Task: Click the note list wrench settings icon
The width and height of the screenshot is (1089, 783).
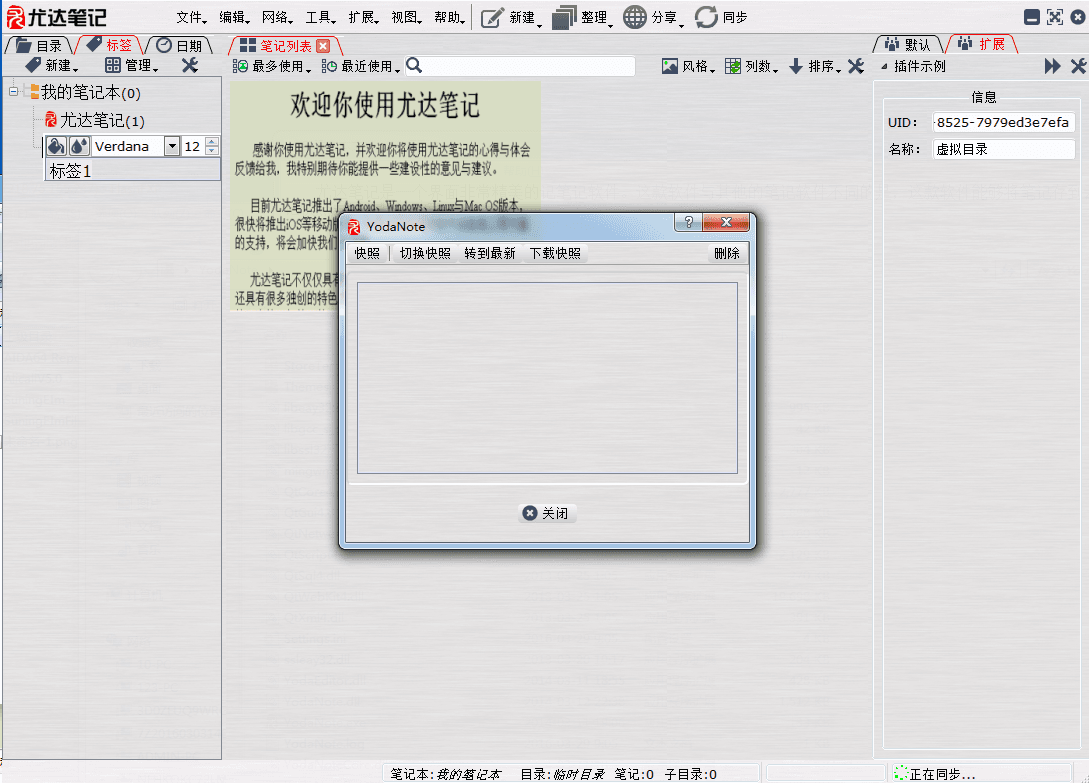Action: click(x=856, y=66)
